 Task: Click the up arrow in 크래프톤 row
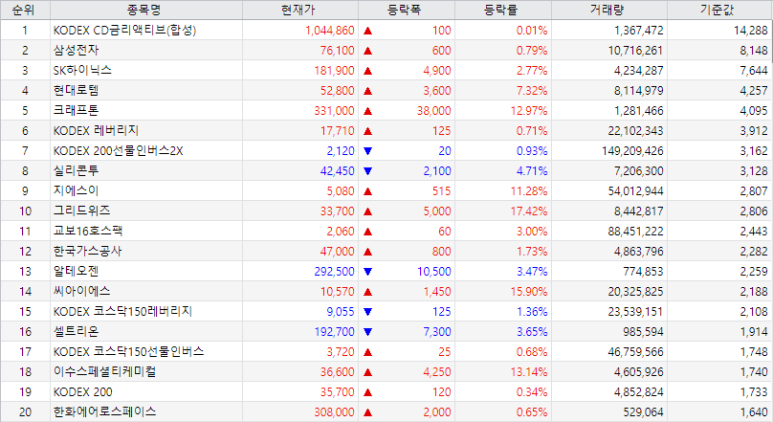point(368,111)
